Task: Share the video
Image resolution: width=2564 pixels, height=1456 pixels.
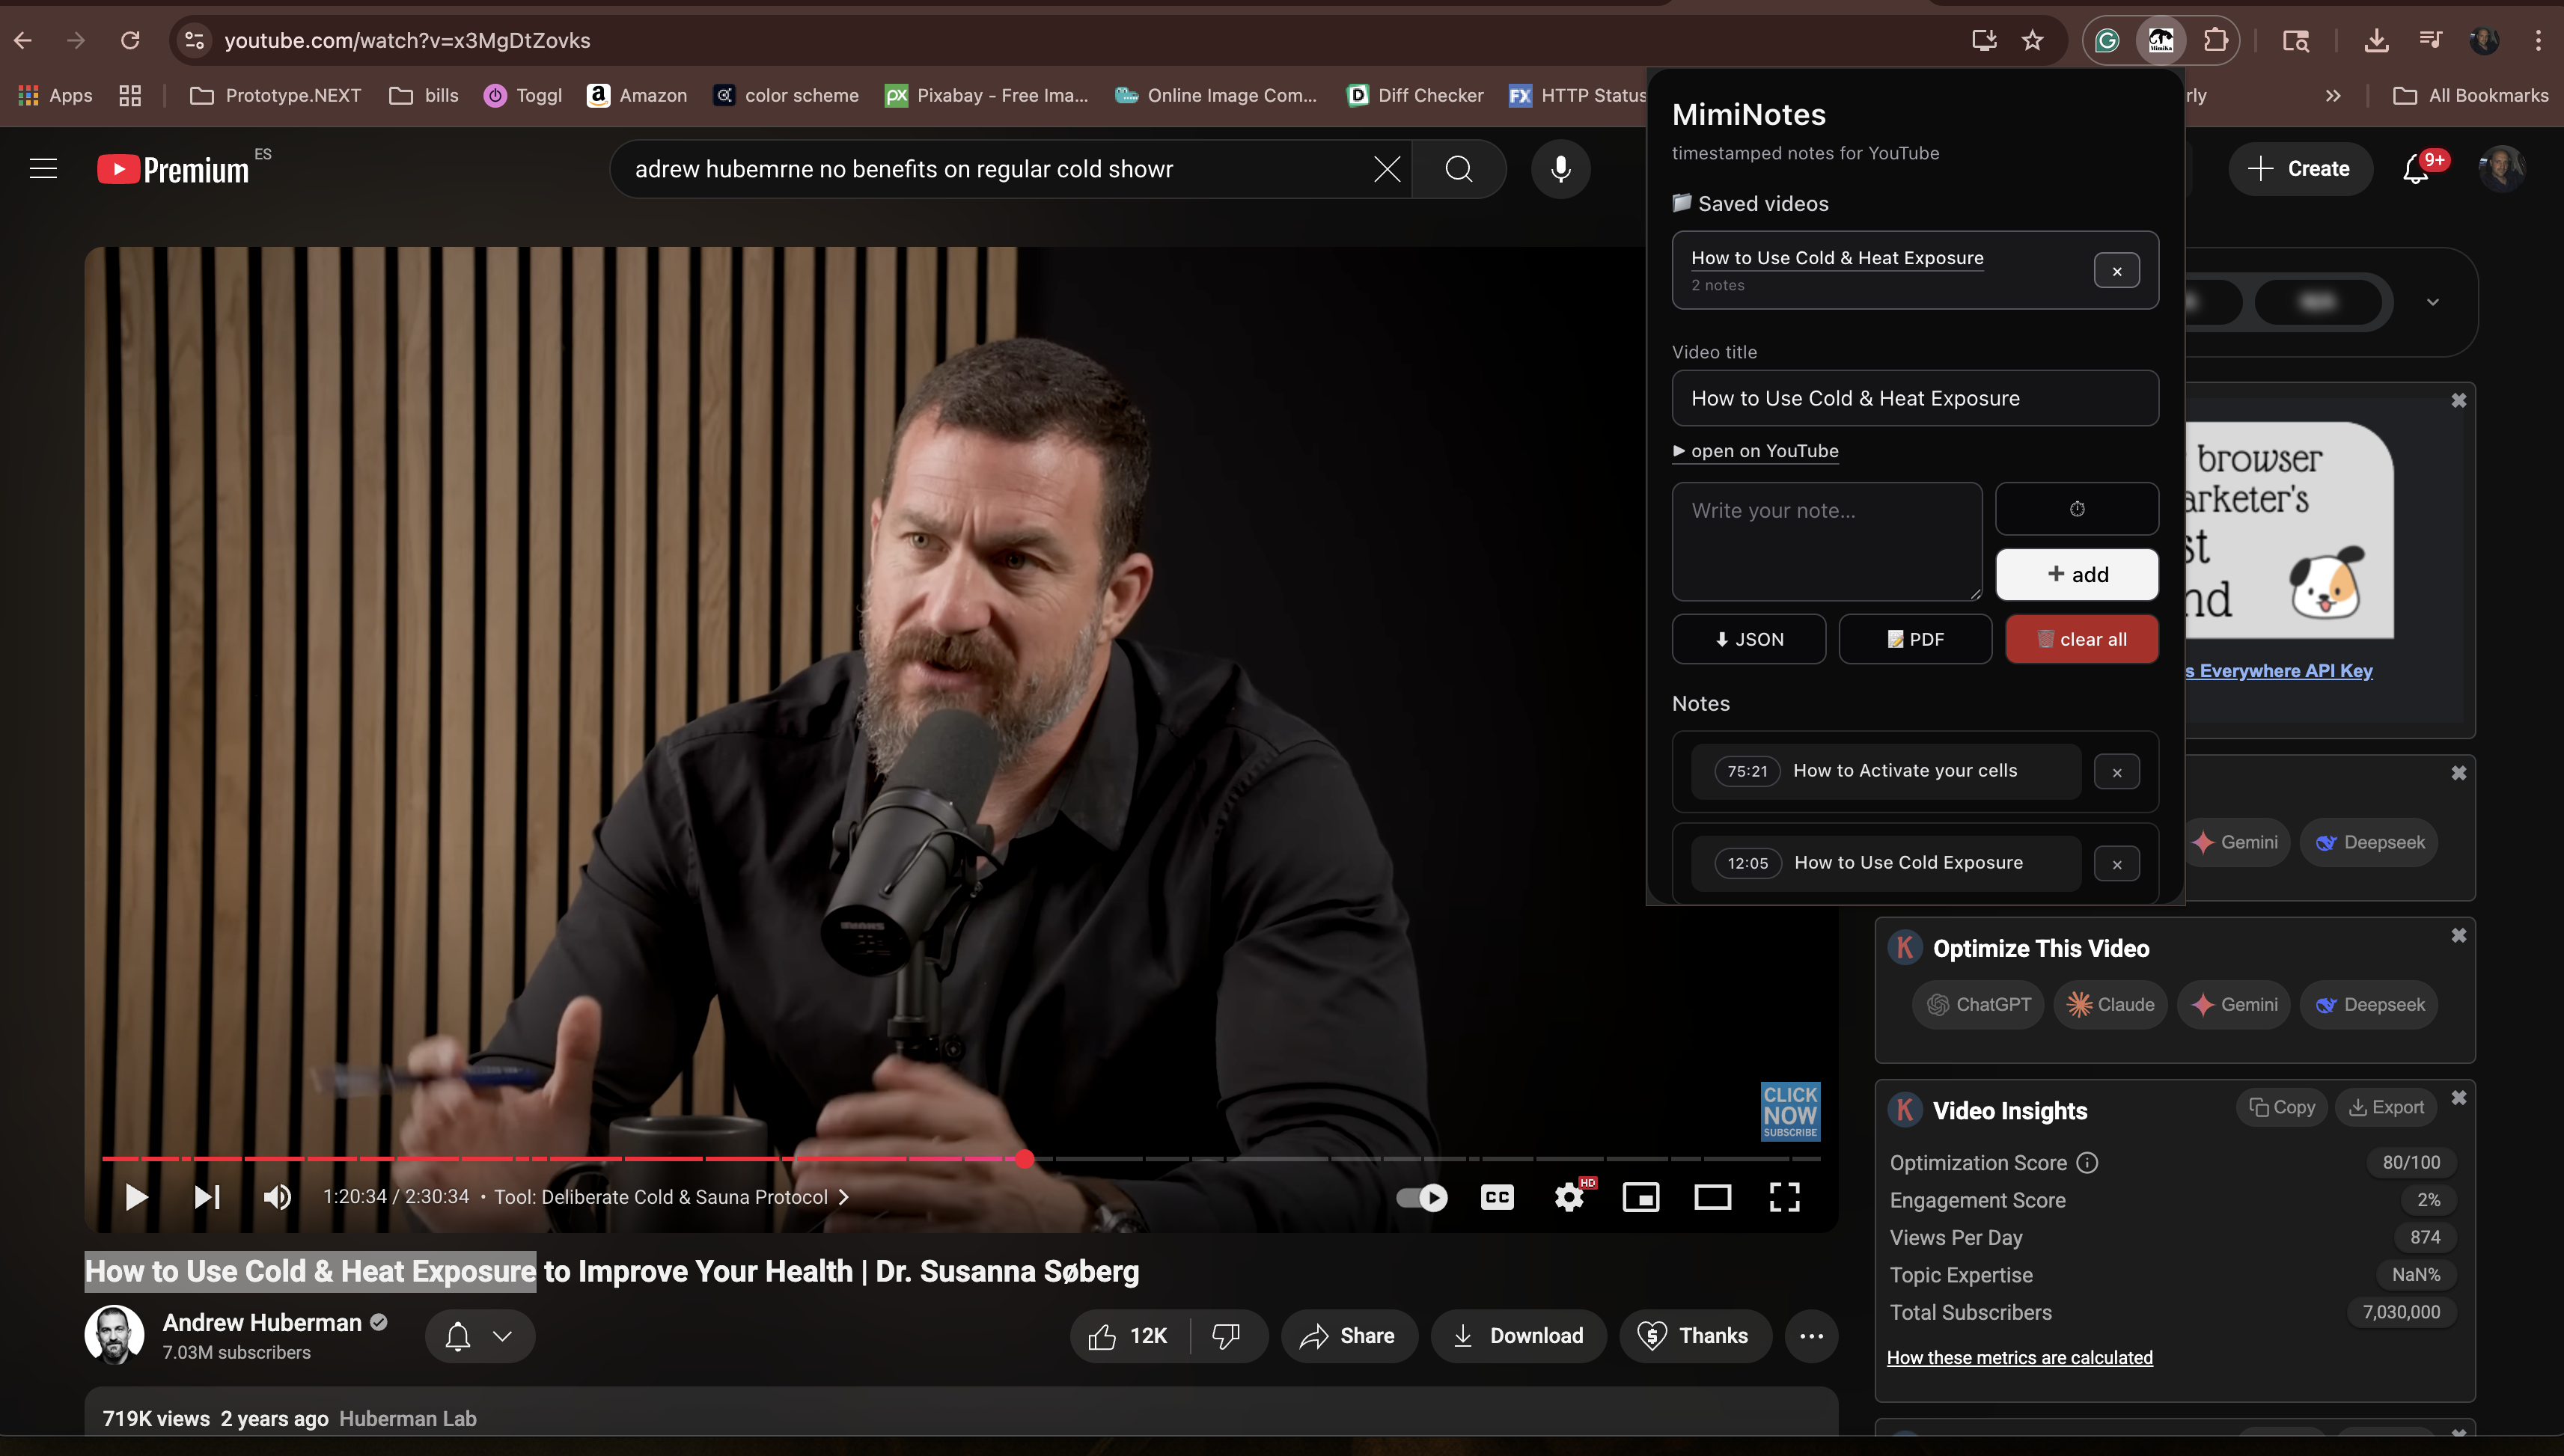Action: click(x=1348, y=1336)
